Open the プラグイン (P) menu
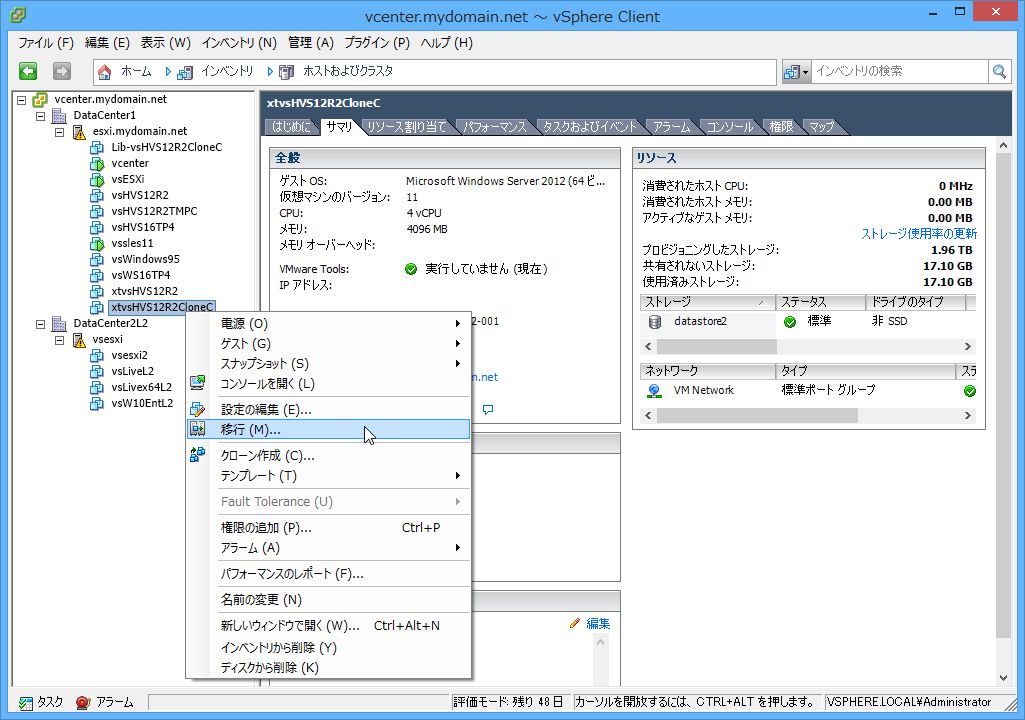The height and width of the screenshot is (720, 1025). click(x=377, y=43)
